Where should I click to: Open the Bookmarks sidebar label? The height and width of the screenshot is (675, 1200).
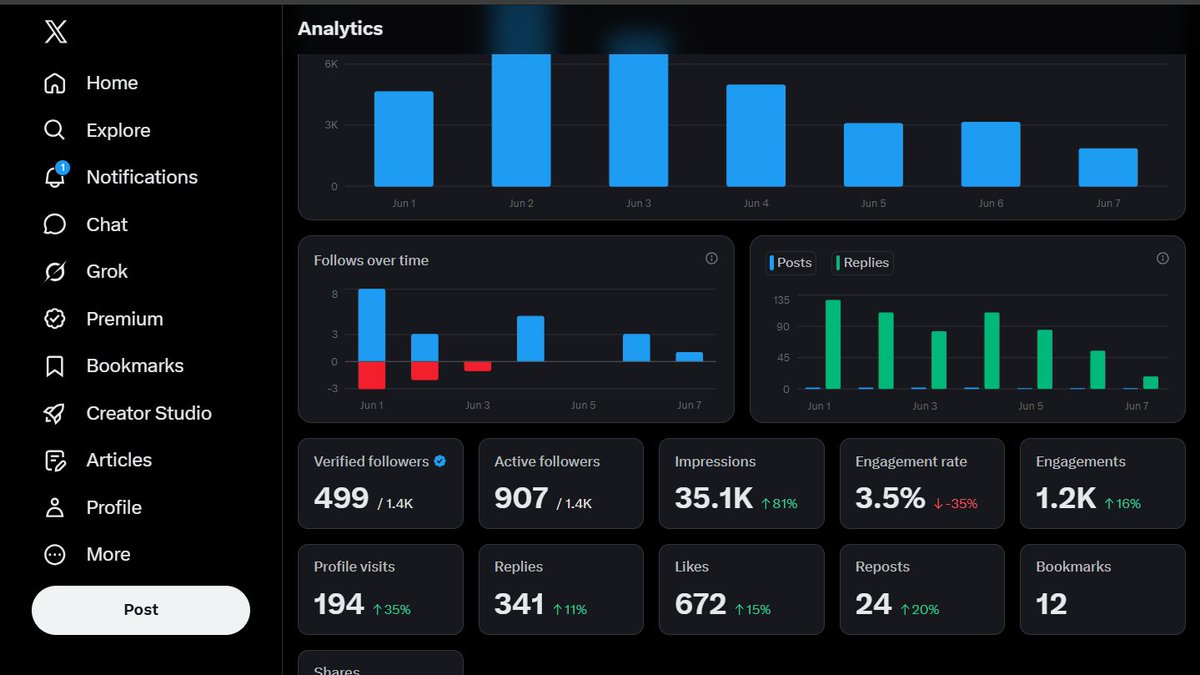pos(135,366)
